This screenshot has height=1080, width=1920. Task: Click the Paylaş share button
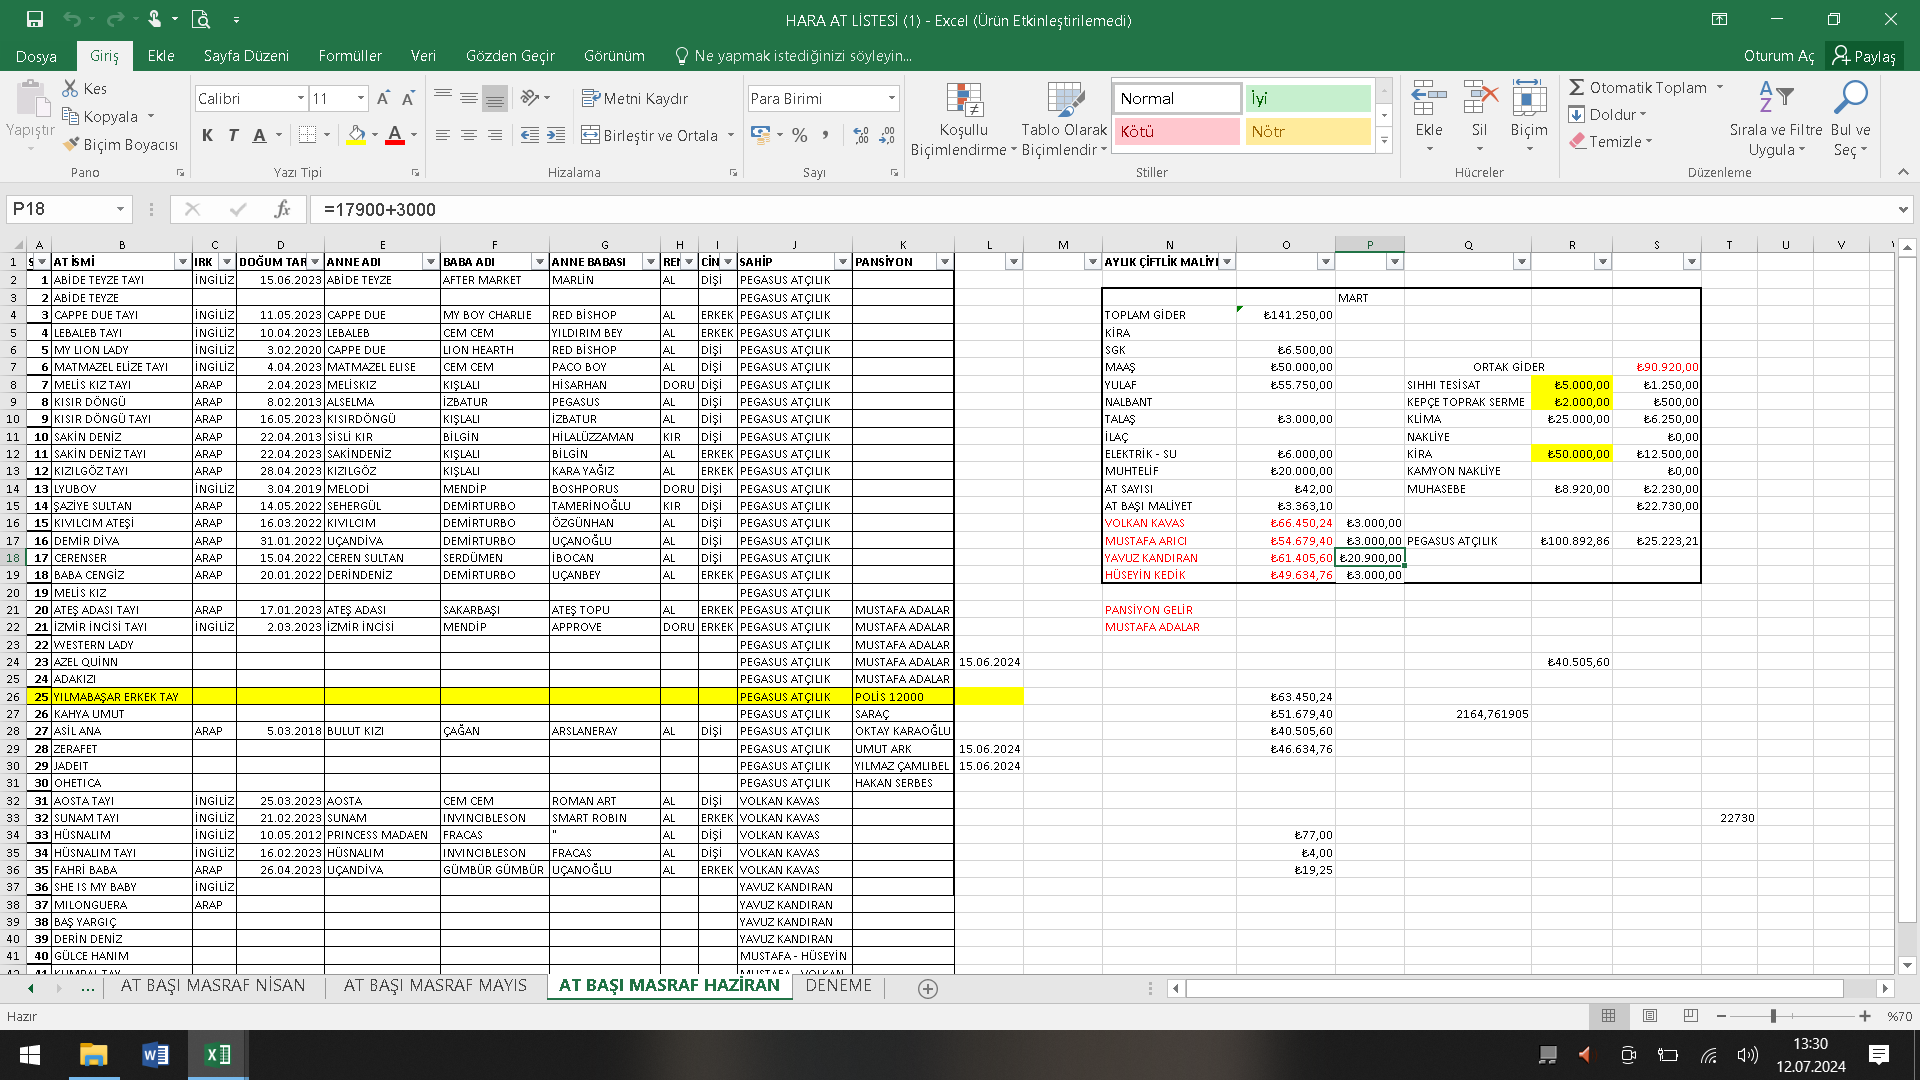tap(1864, 56)
